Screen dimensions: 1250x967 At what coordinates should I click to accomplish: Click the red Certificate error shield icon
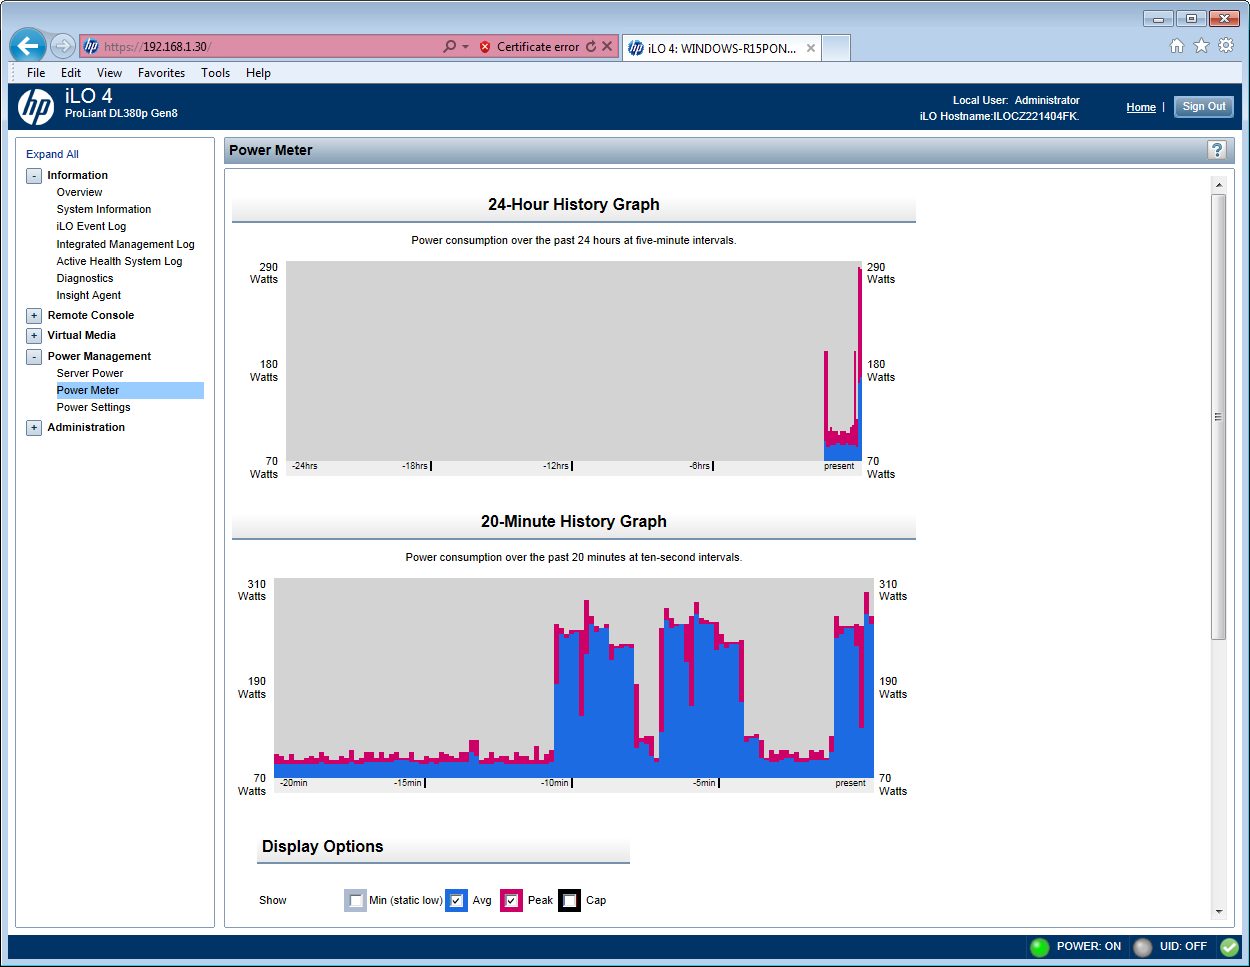click(x=485, y=47)
